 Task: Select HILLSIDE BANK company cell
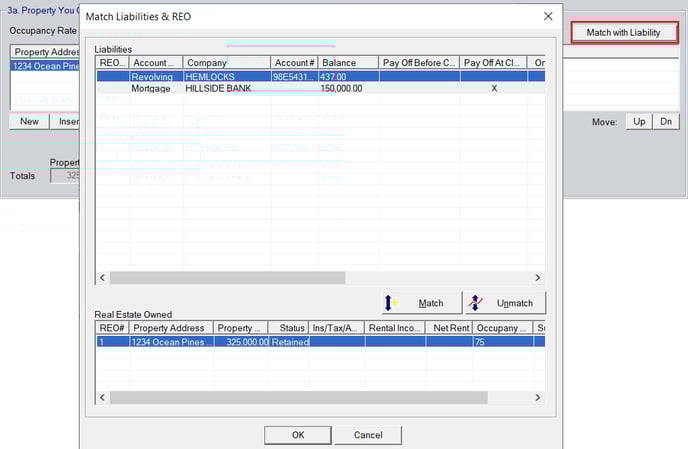click(x=227, y=88)
